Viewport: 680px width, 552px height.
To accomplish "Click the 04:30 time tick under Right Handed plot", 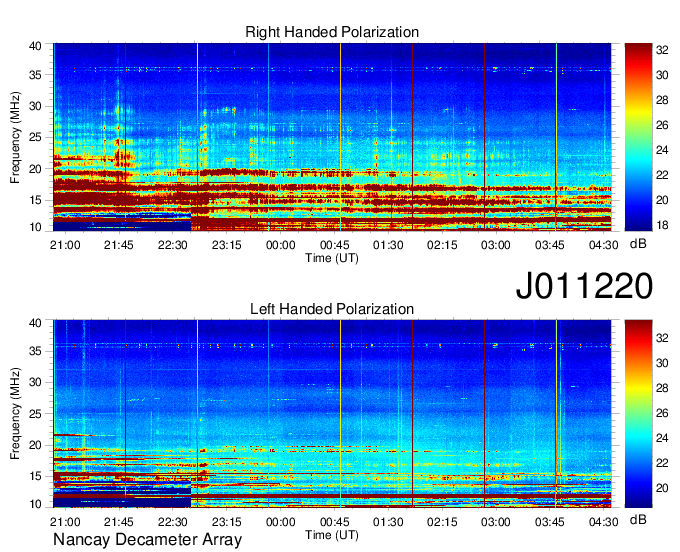I will point(603,245).
